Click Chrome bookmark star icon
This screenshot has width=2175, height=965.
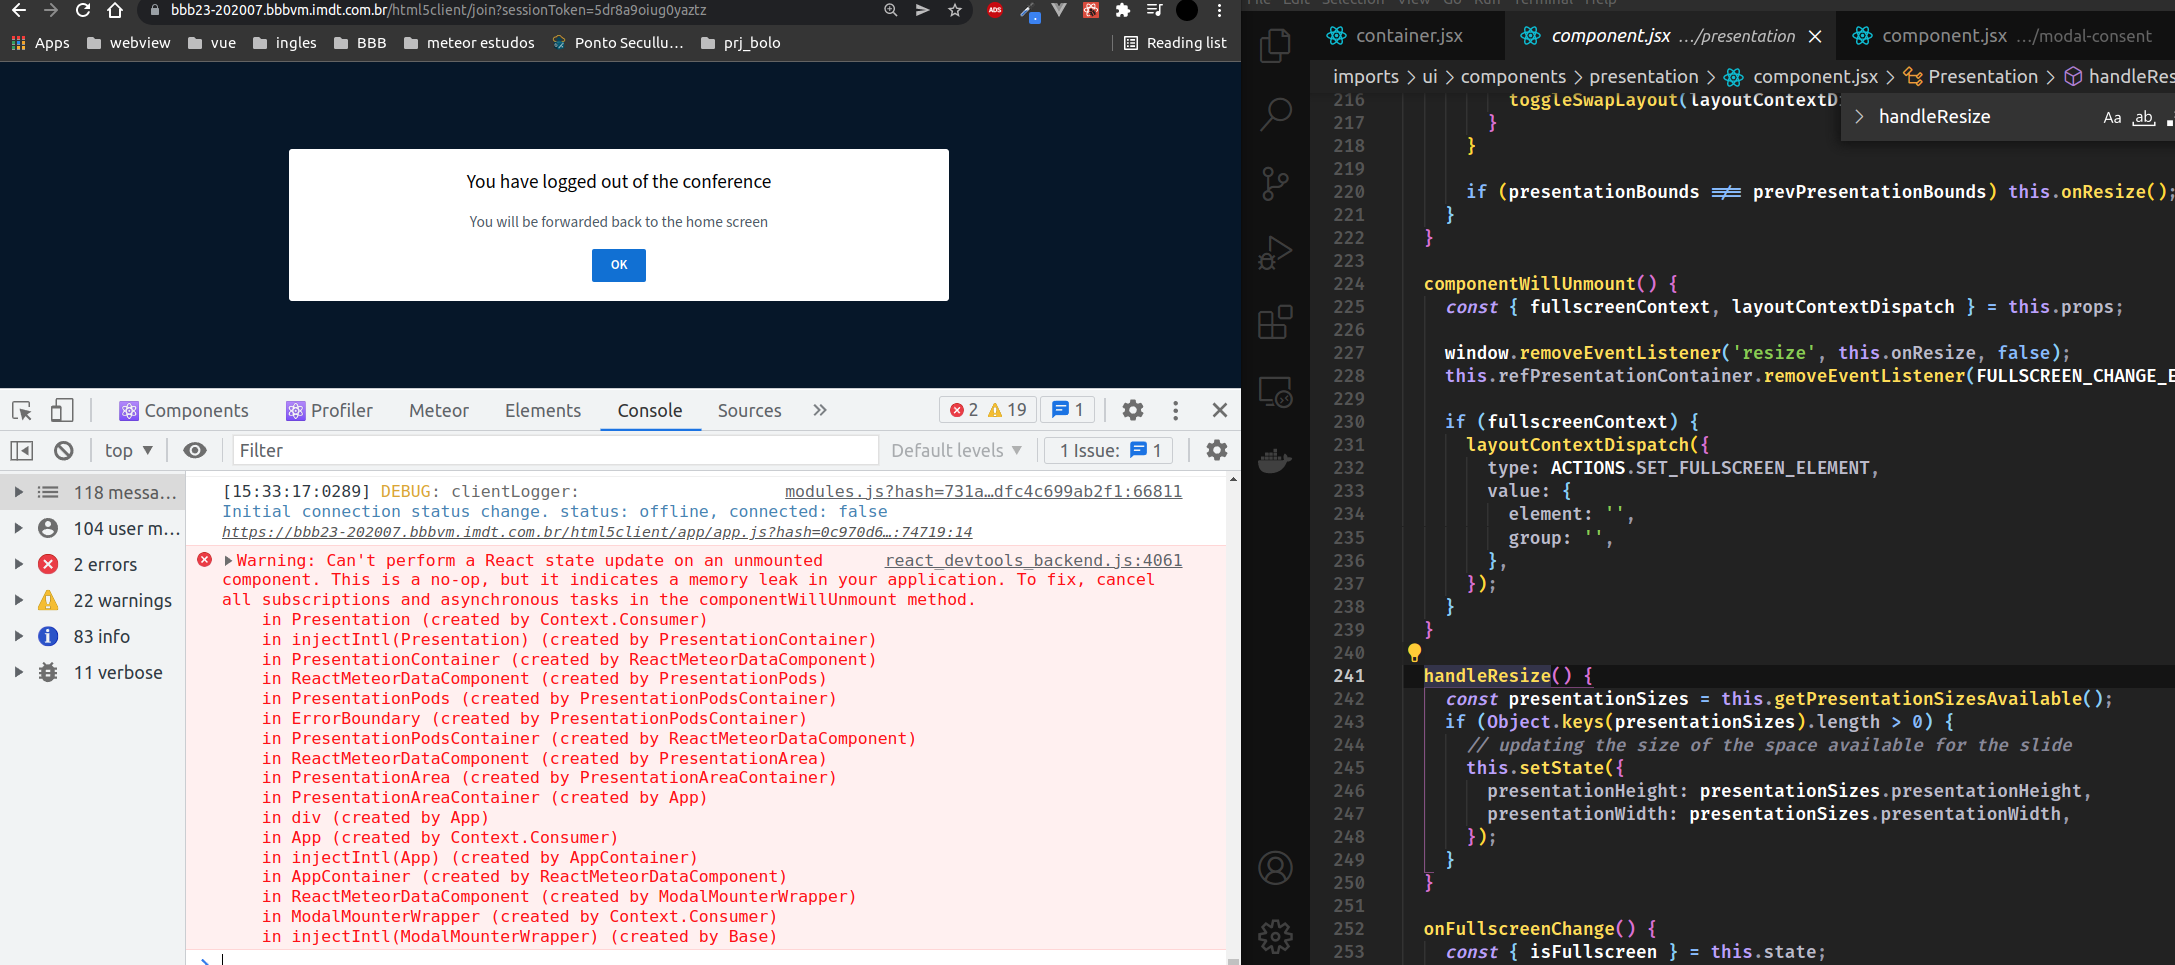tap(955, 11)
